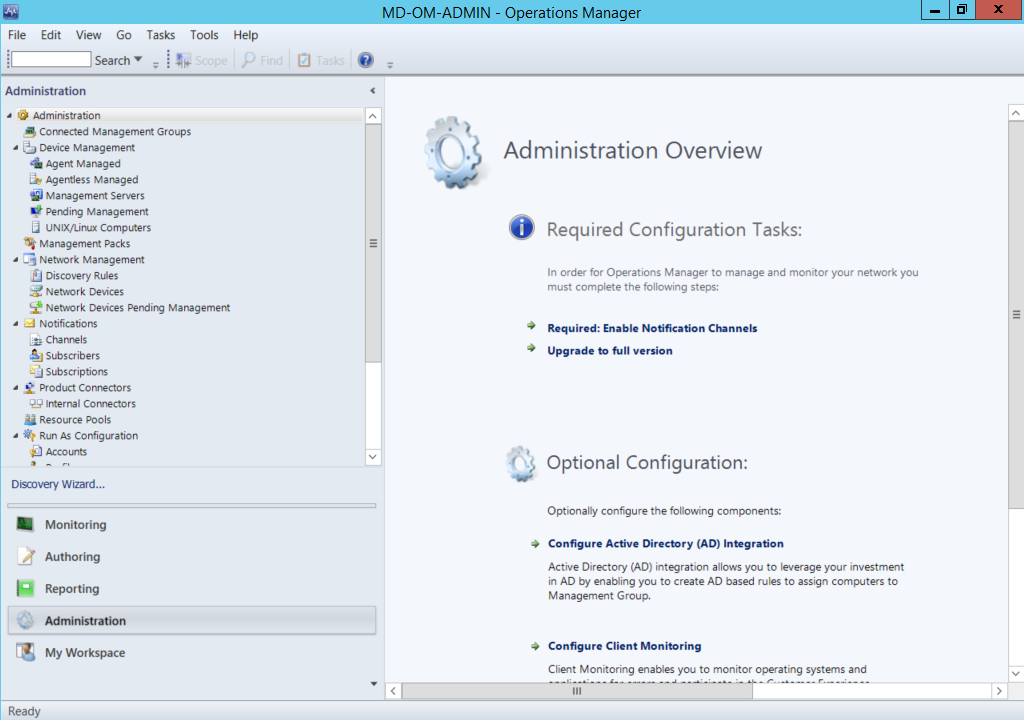Collapse the Administration pane with the chevron
Viewport: 1024px width, 720px height.
tap(371, 90)
